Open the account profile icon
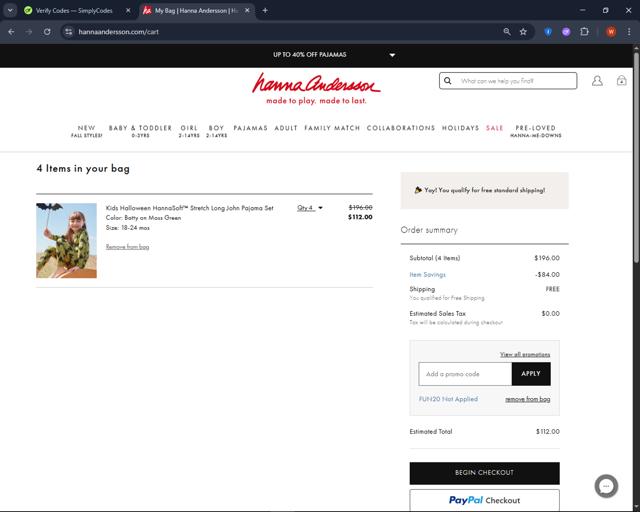The image size is (640, 512). (x=597, y=81)
